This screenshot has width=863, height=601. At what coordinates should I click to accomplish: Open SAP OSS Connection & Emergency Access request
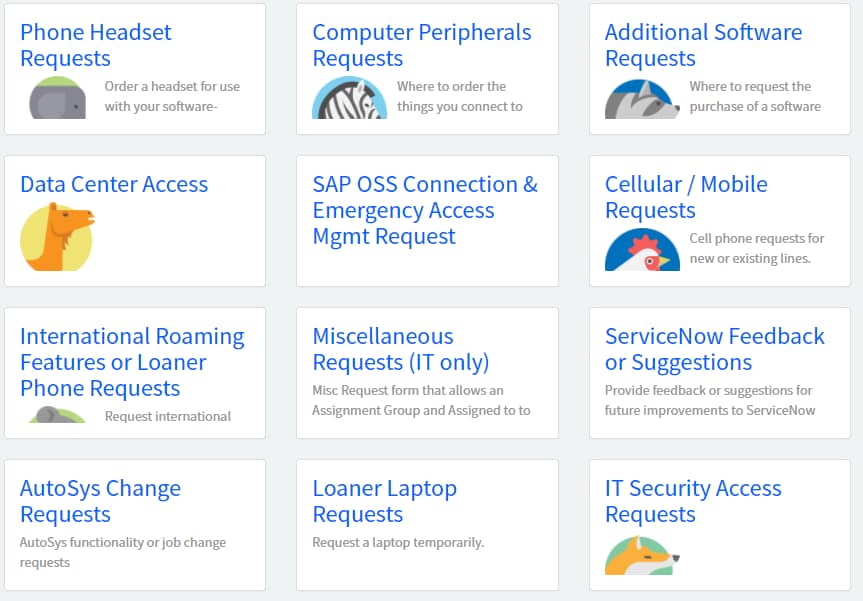point(425,210)
